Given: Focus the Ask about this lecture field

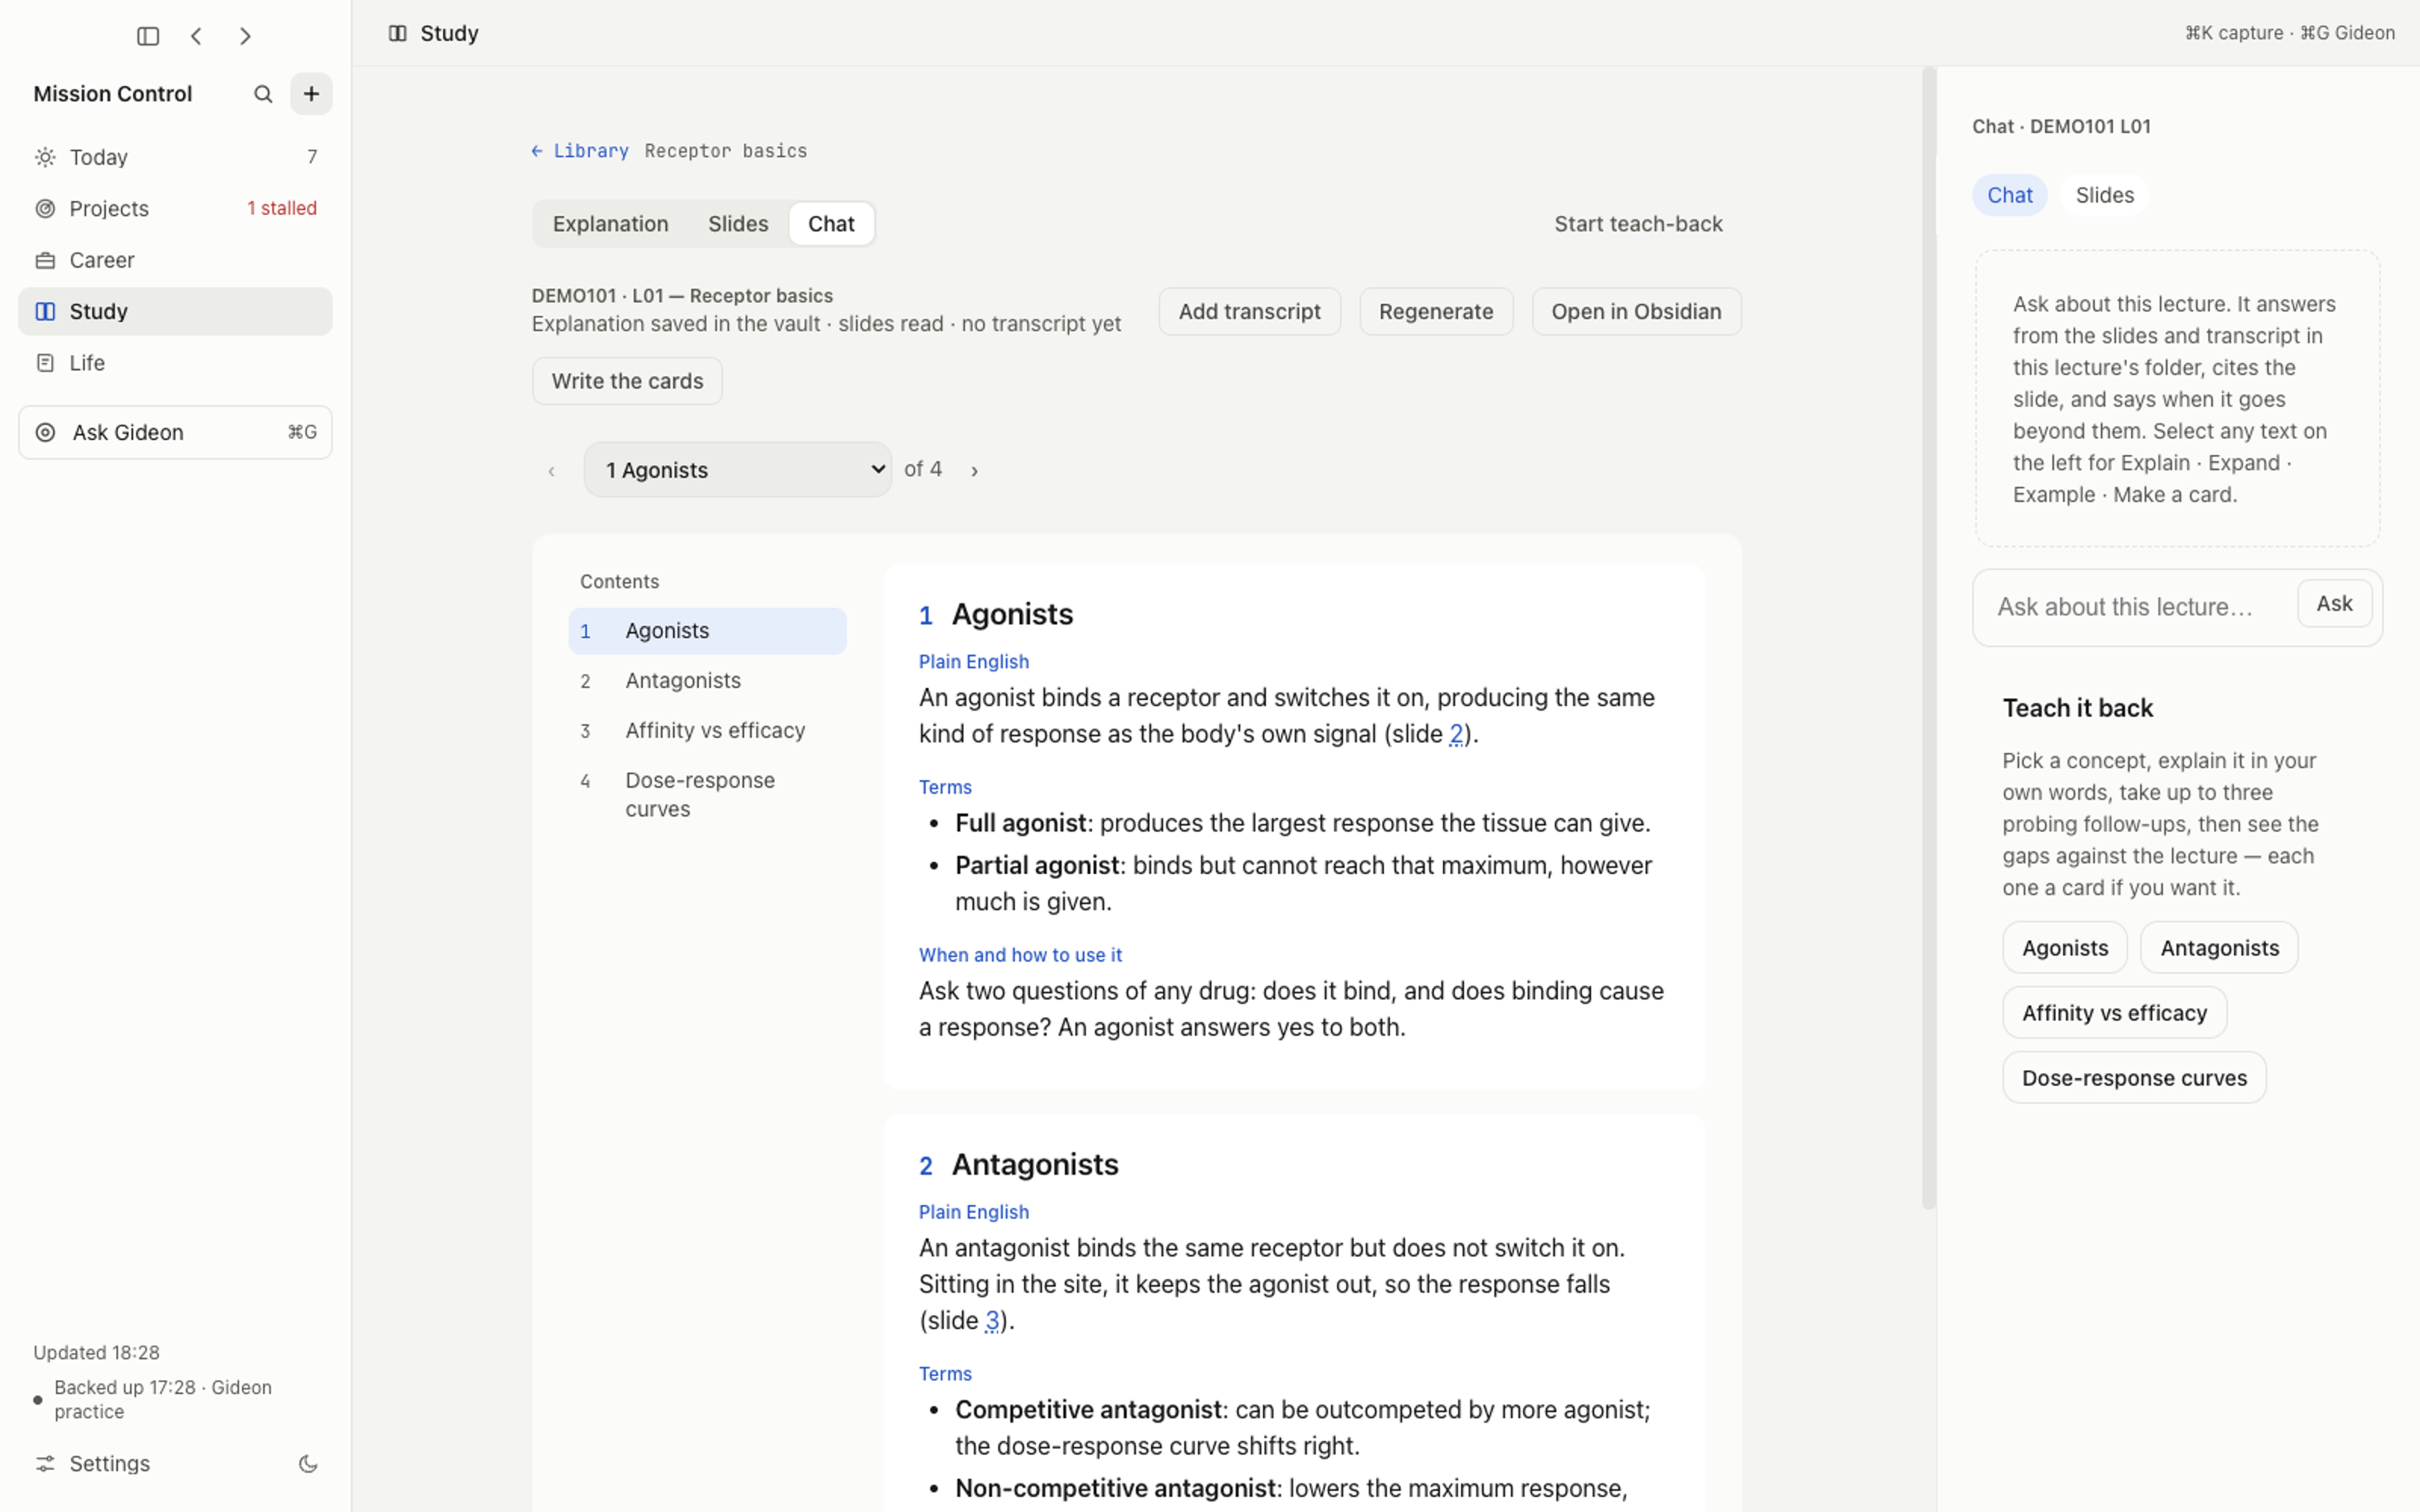Looking at the screenshot, I should click(x=2135, y=607).
